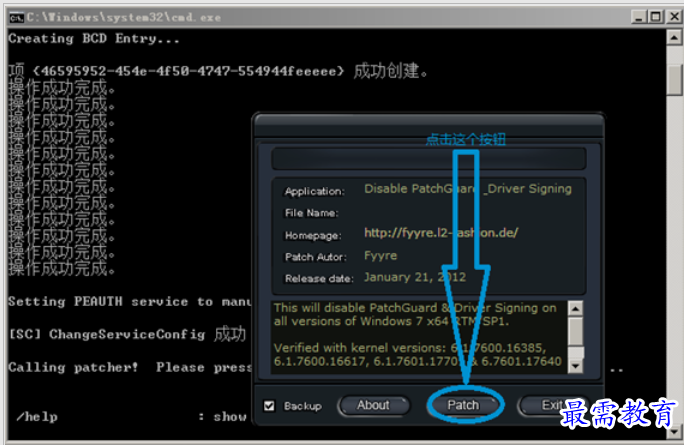The width and height of the screenshot is (684, 445).
Task: Maximize the cmd.exe window
Action: [656, 17]
